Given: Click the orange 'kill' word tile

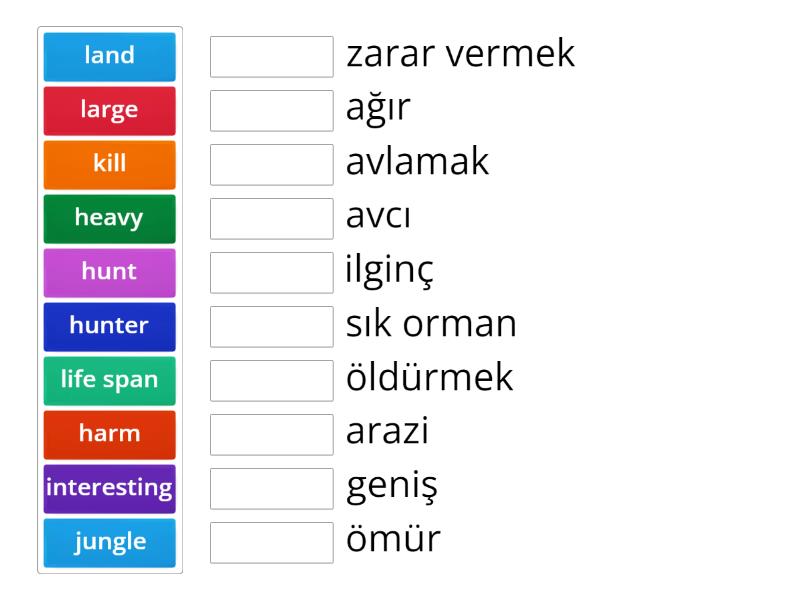Looking at the screenshot, I should 110,164.
